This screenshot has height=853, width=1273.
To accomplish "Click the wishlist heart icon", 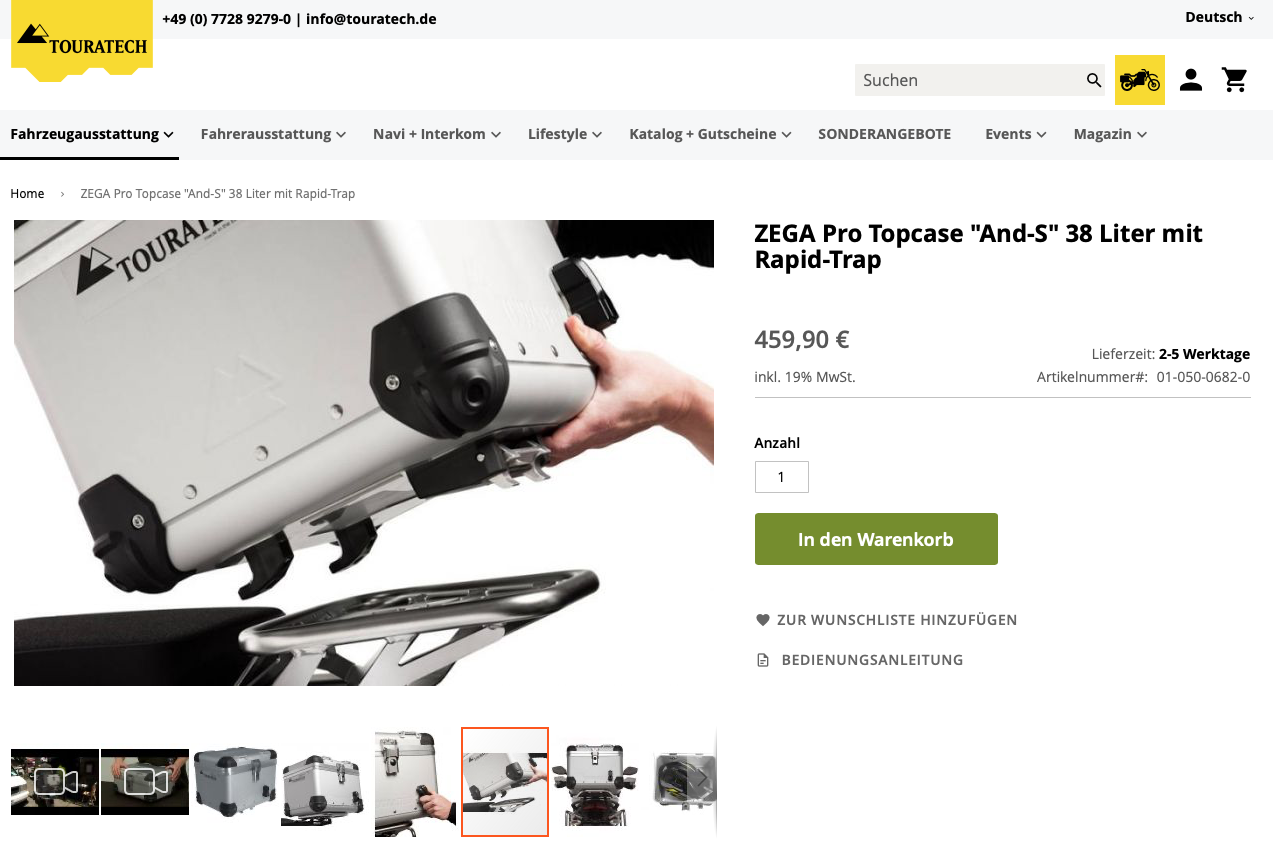I will pos(763,620).
